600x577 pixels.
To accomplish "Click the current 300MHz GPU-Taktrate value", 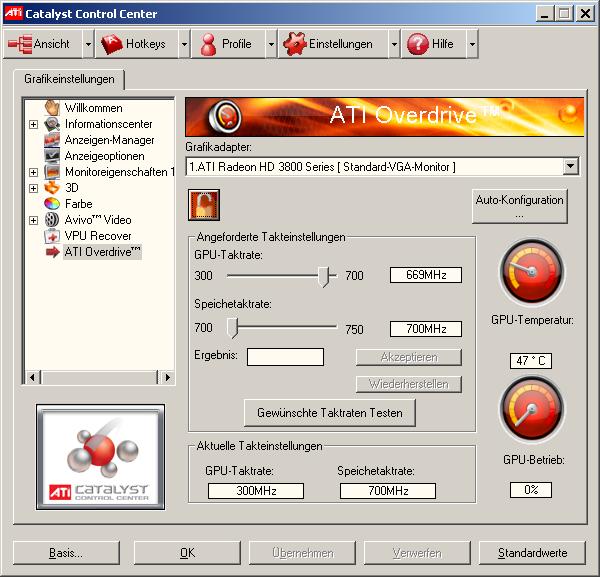I will click(x=256, y=491).
